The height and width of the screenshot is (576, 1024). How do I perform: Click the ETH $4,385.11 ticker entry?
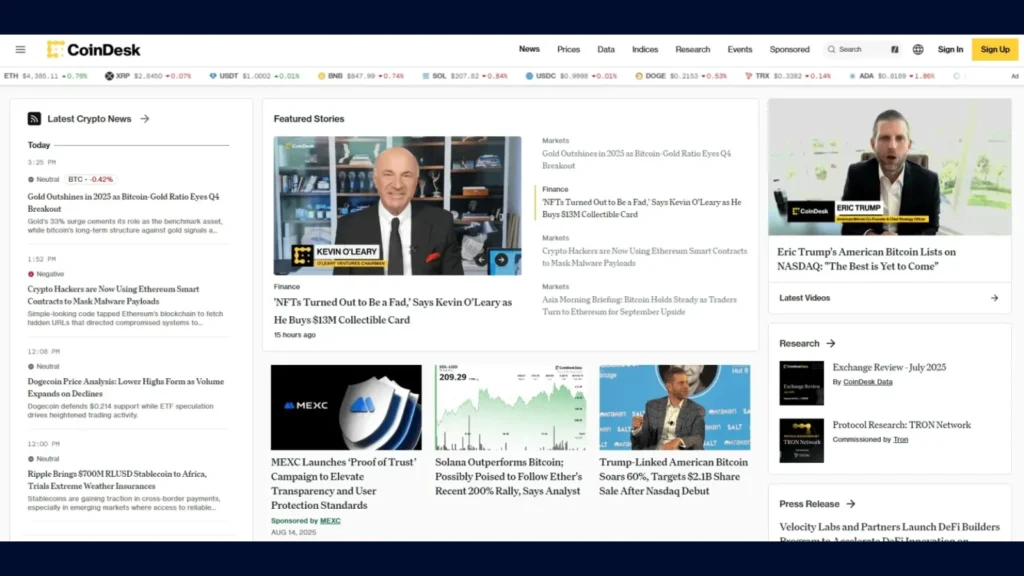coord(46,76)
